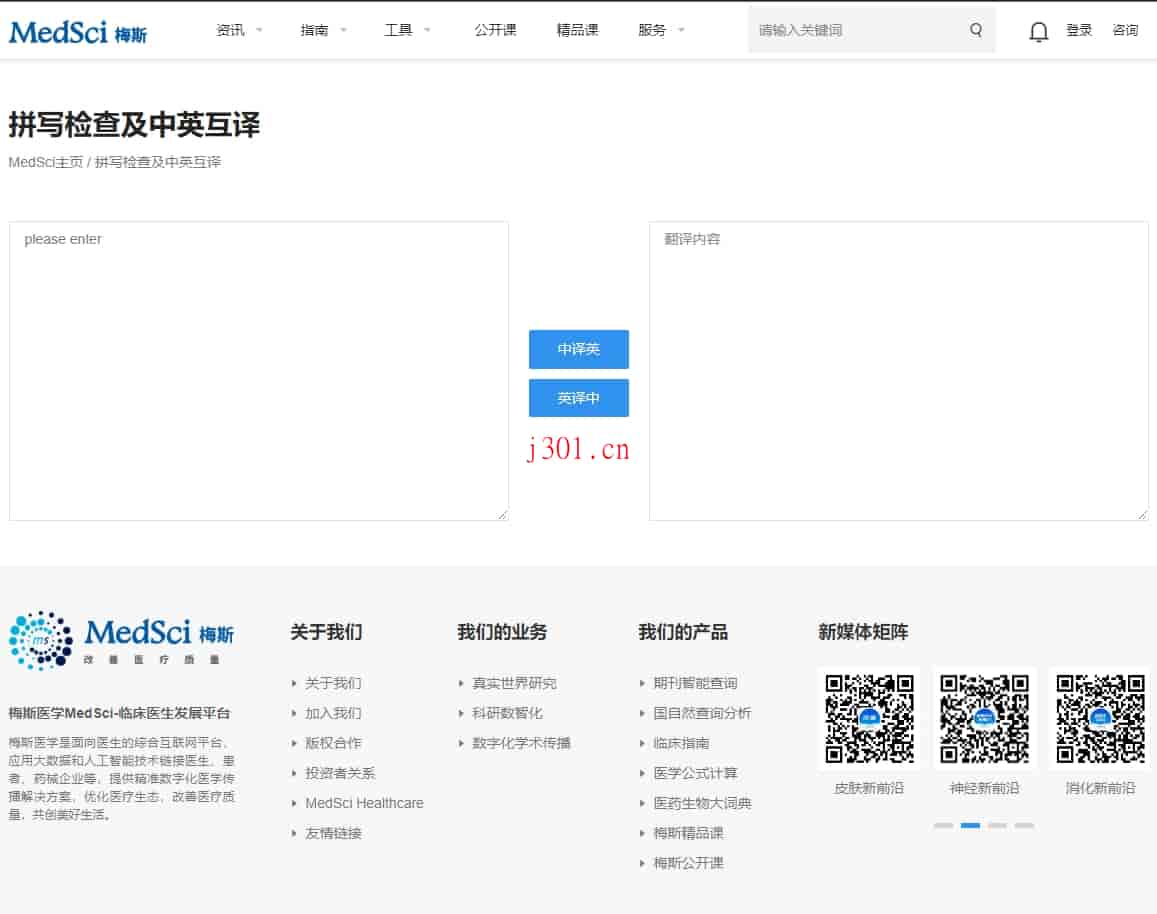Select the last carousel indicator dot
This screenshot has height=914, width=1157.
point(1023,825)
